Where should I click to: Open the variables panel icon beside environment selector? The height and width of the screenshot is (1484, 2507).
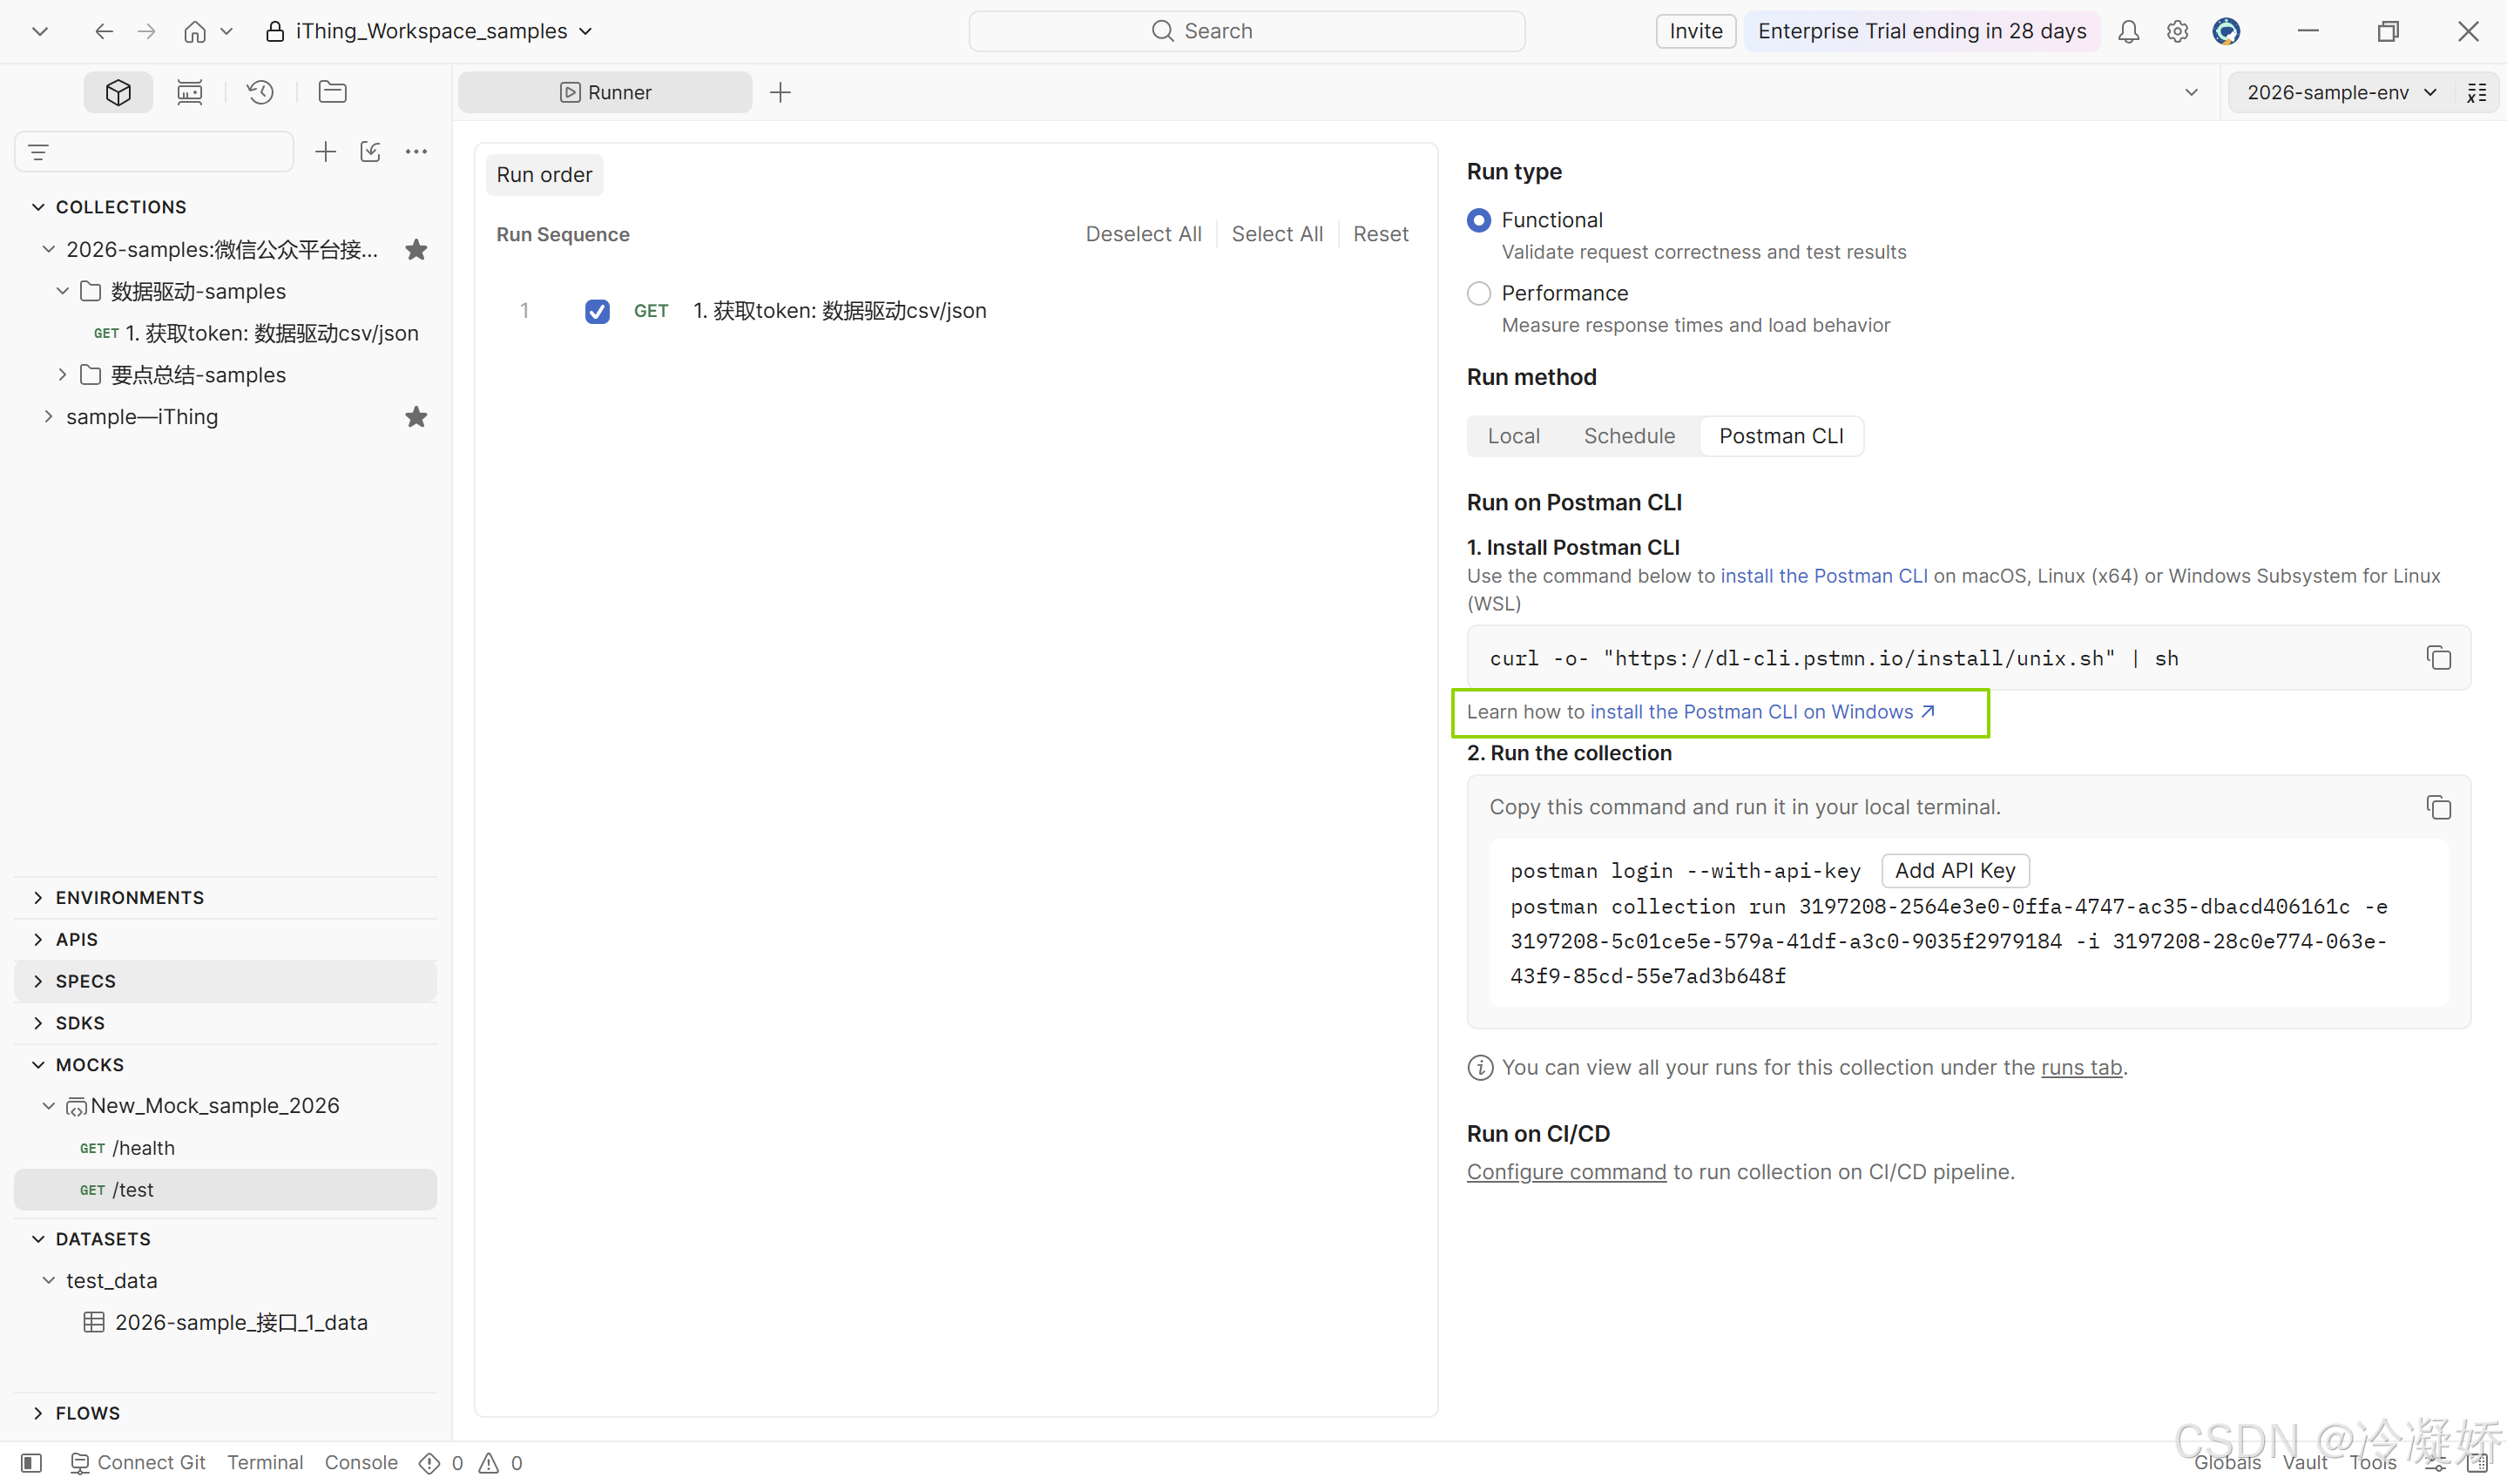coord(2476,92)
